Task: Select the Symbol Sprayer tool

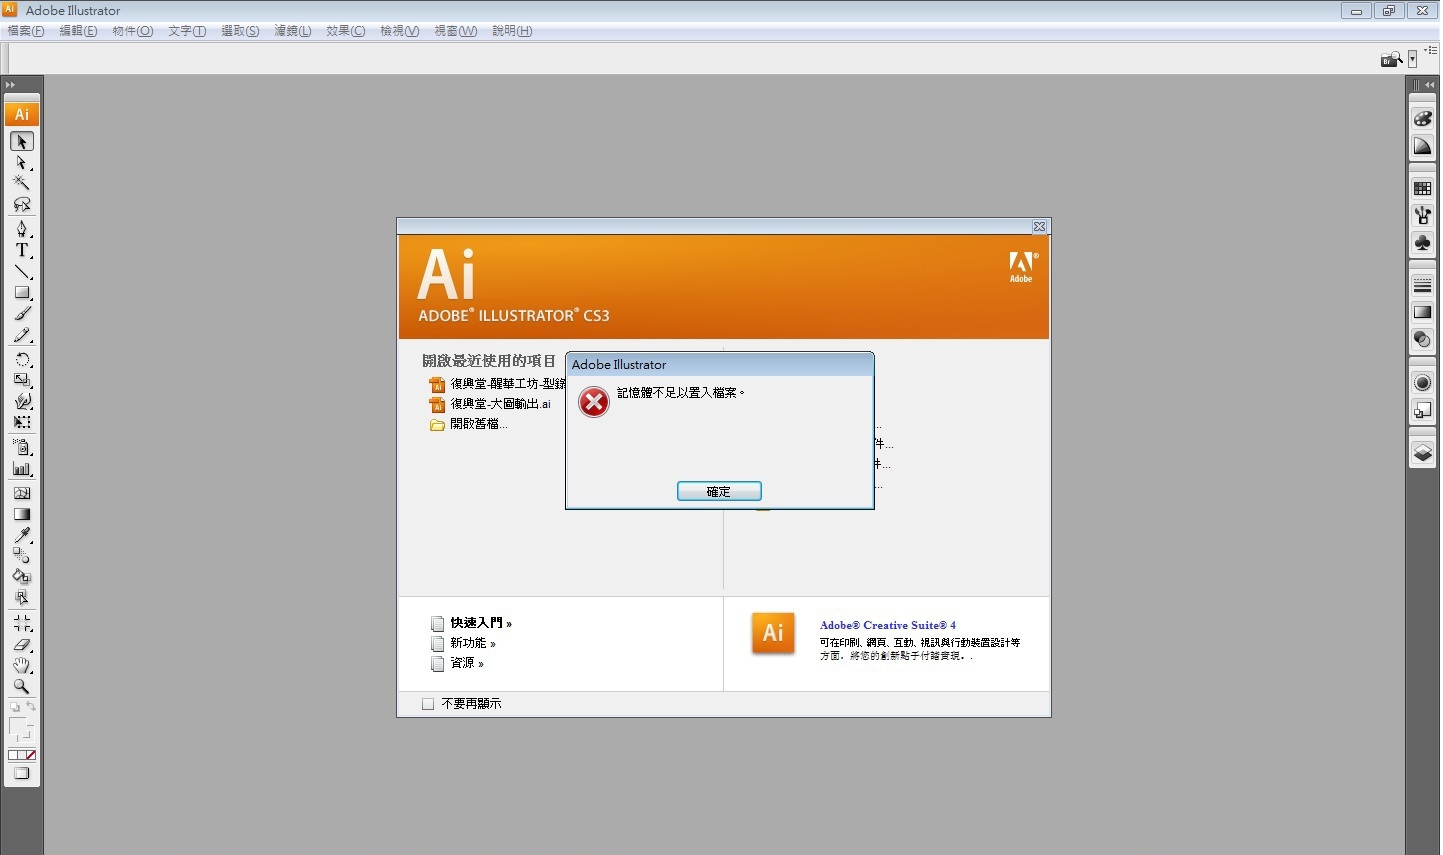Action: (x=22, y=447)
